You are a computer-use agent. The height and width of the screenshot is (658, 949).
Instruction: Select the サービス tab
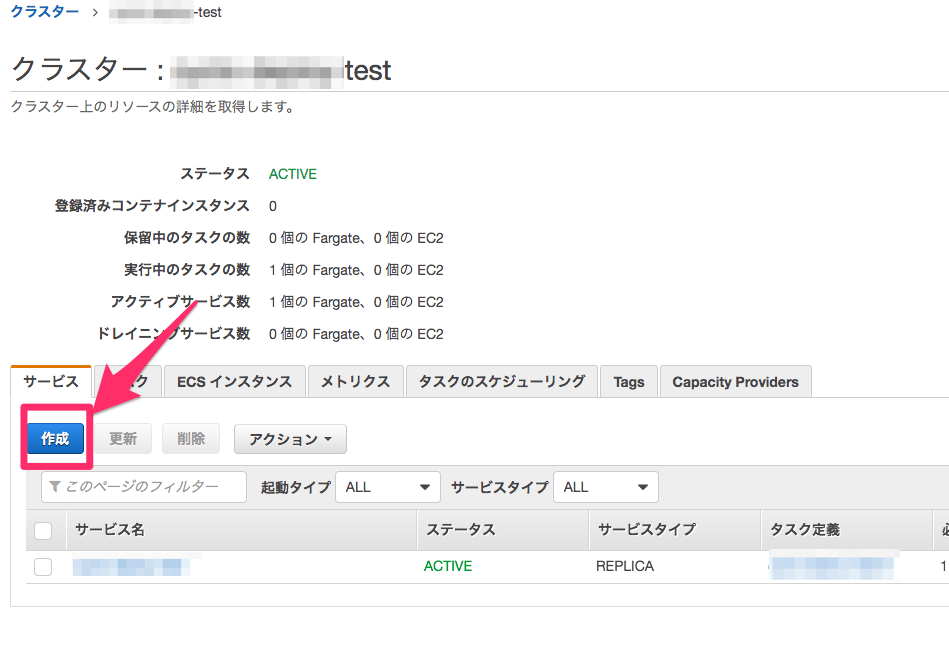click(x=51, y=382)
